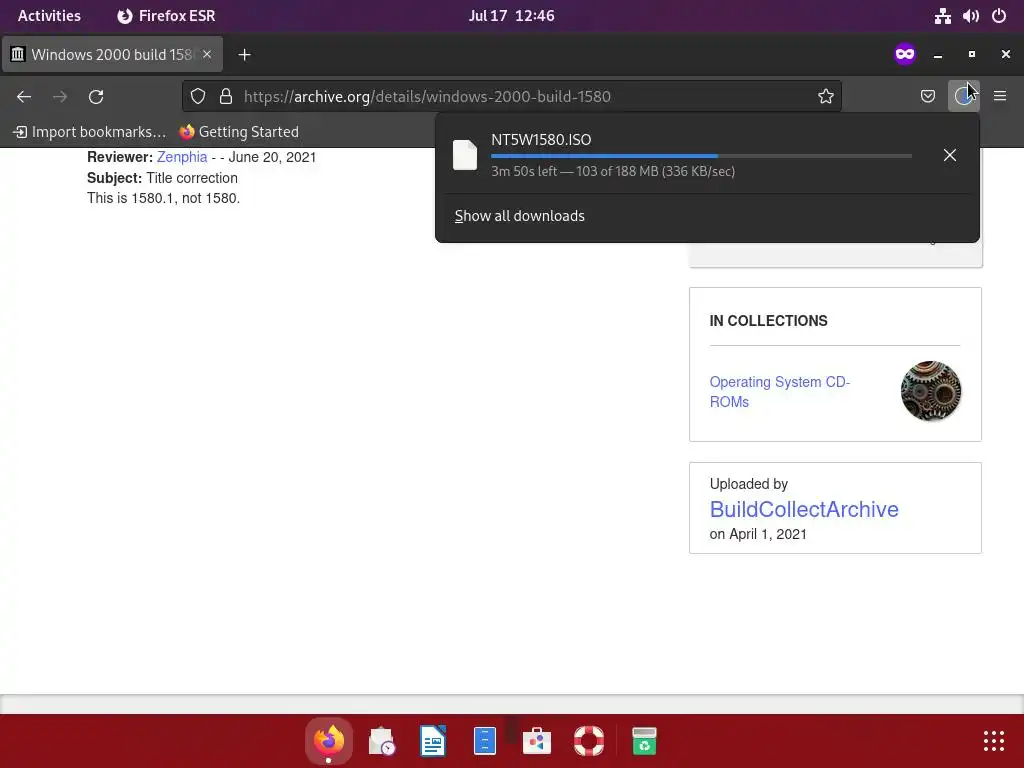
Task: Select the Windows 2000 build 1580 tab
Action: coord(112,54)
